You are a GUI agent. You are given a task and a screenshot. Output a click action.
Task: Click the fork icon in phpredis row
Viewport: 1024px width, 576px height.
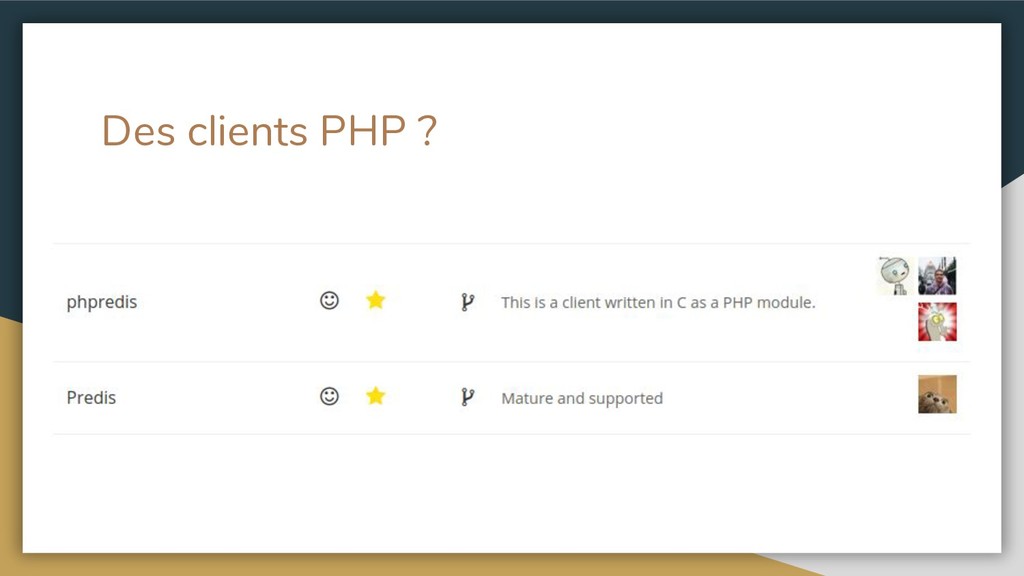point(466,302)
